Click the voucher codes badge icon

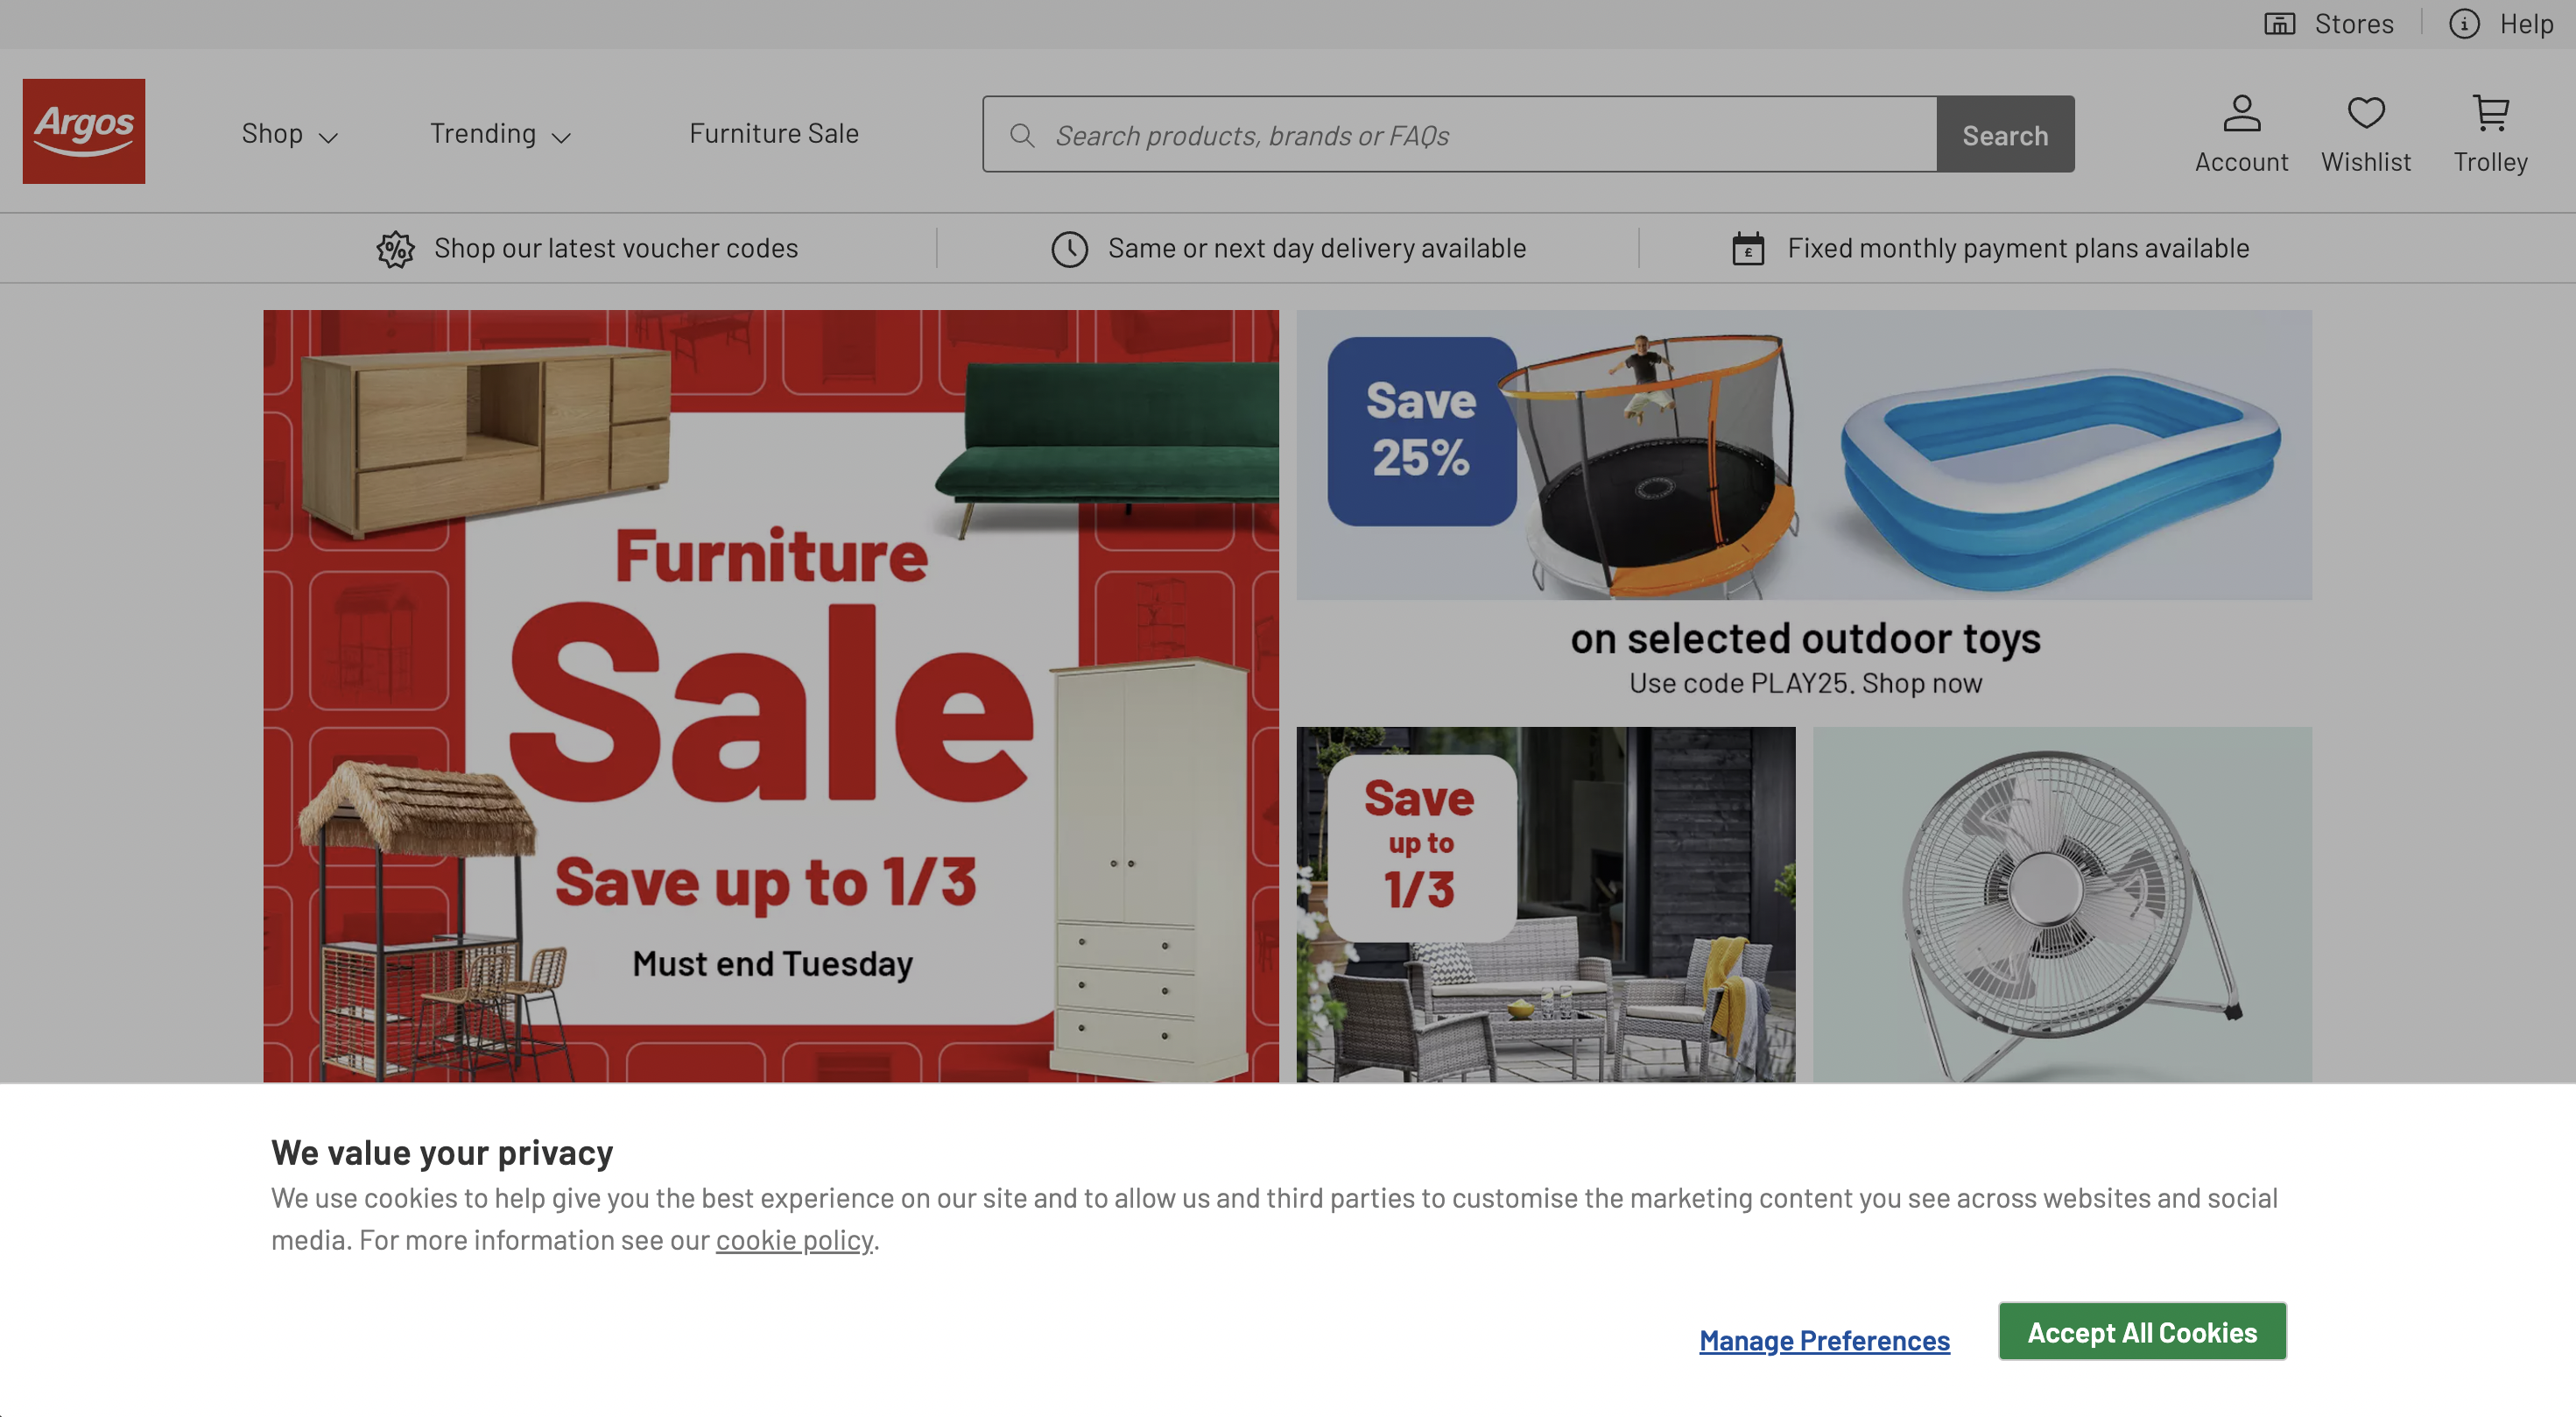point(395,249)
